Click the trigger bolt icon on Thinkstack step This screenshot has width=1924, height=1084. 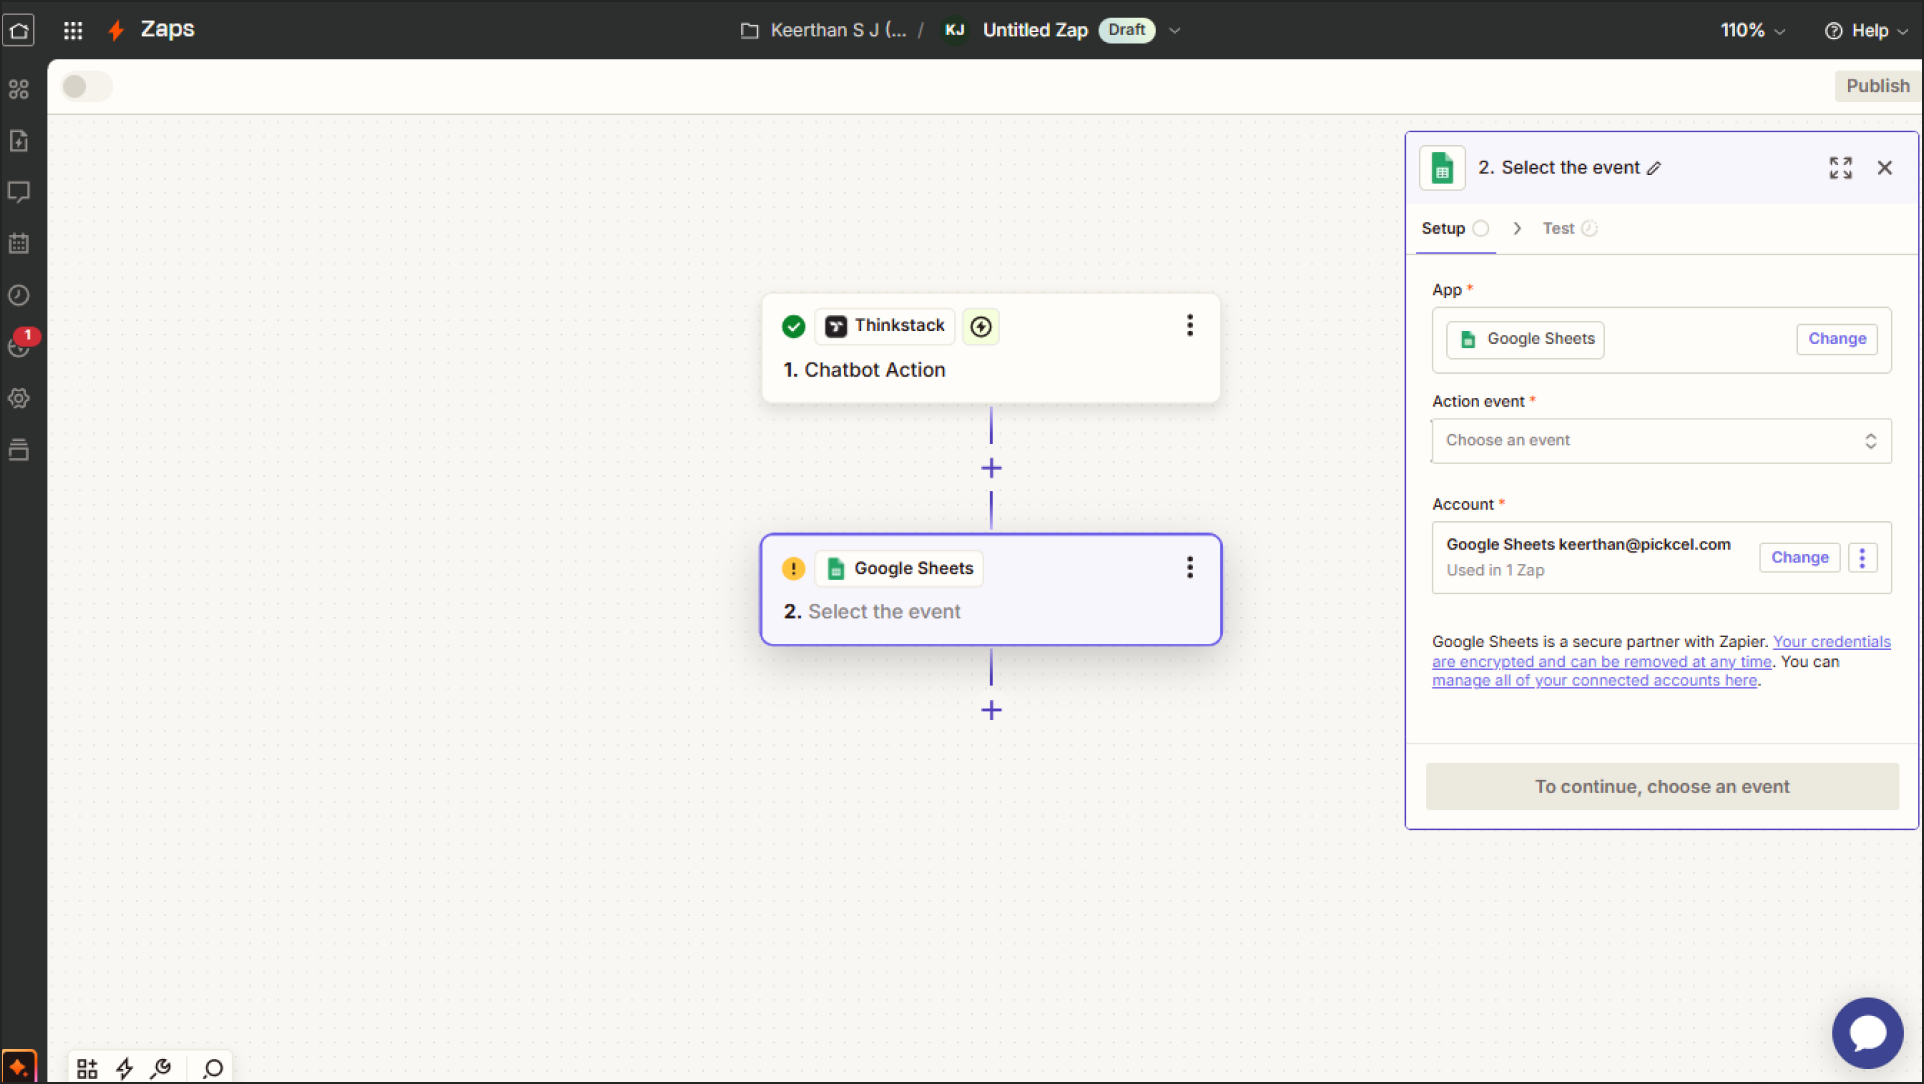[981, 326]
